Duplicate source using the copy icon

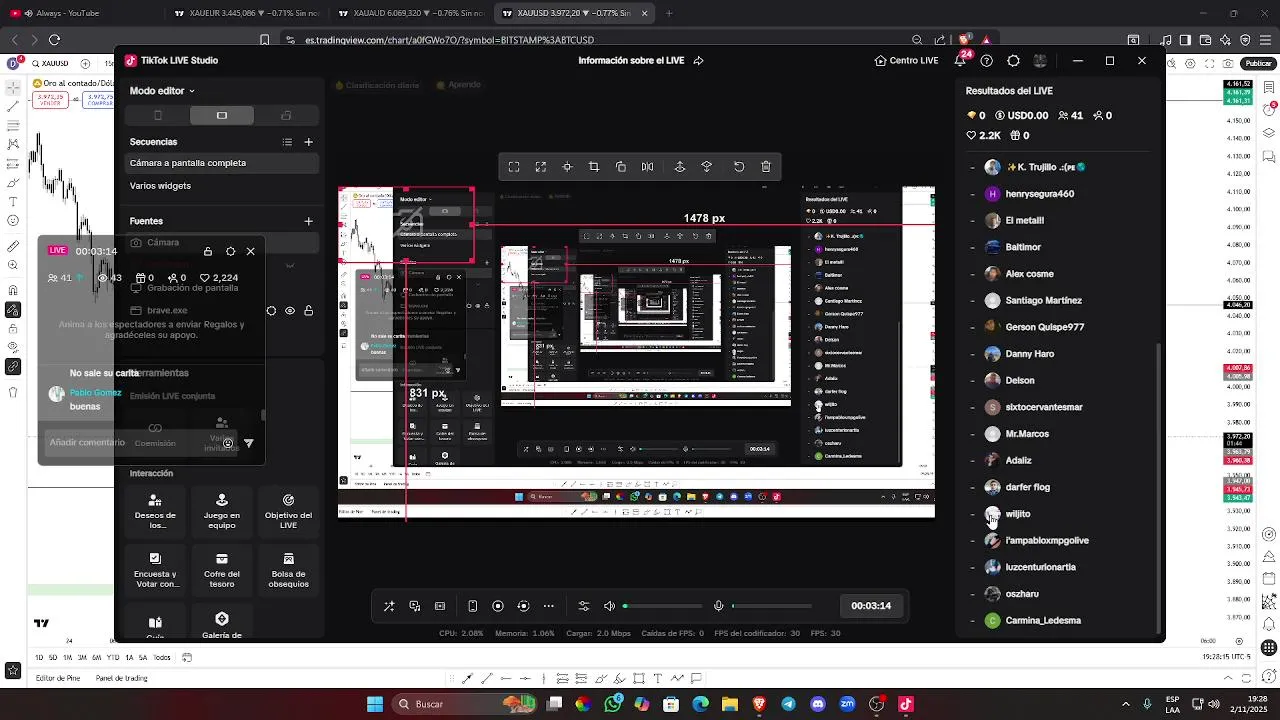coord(621,167)
